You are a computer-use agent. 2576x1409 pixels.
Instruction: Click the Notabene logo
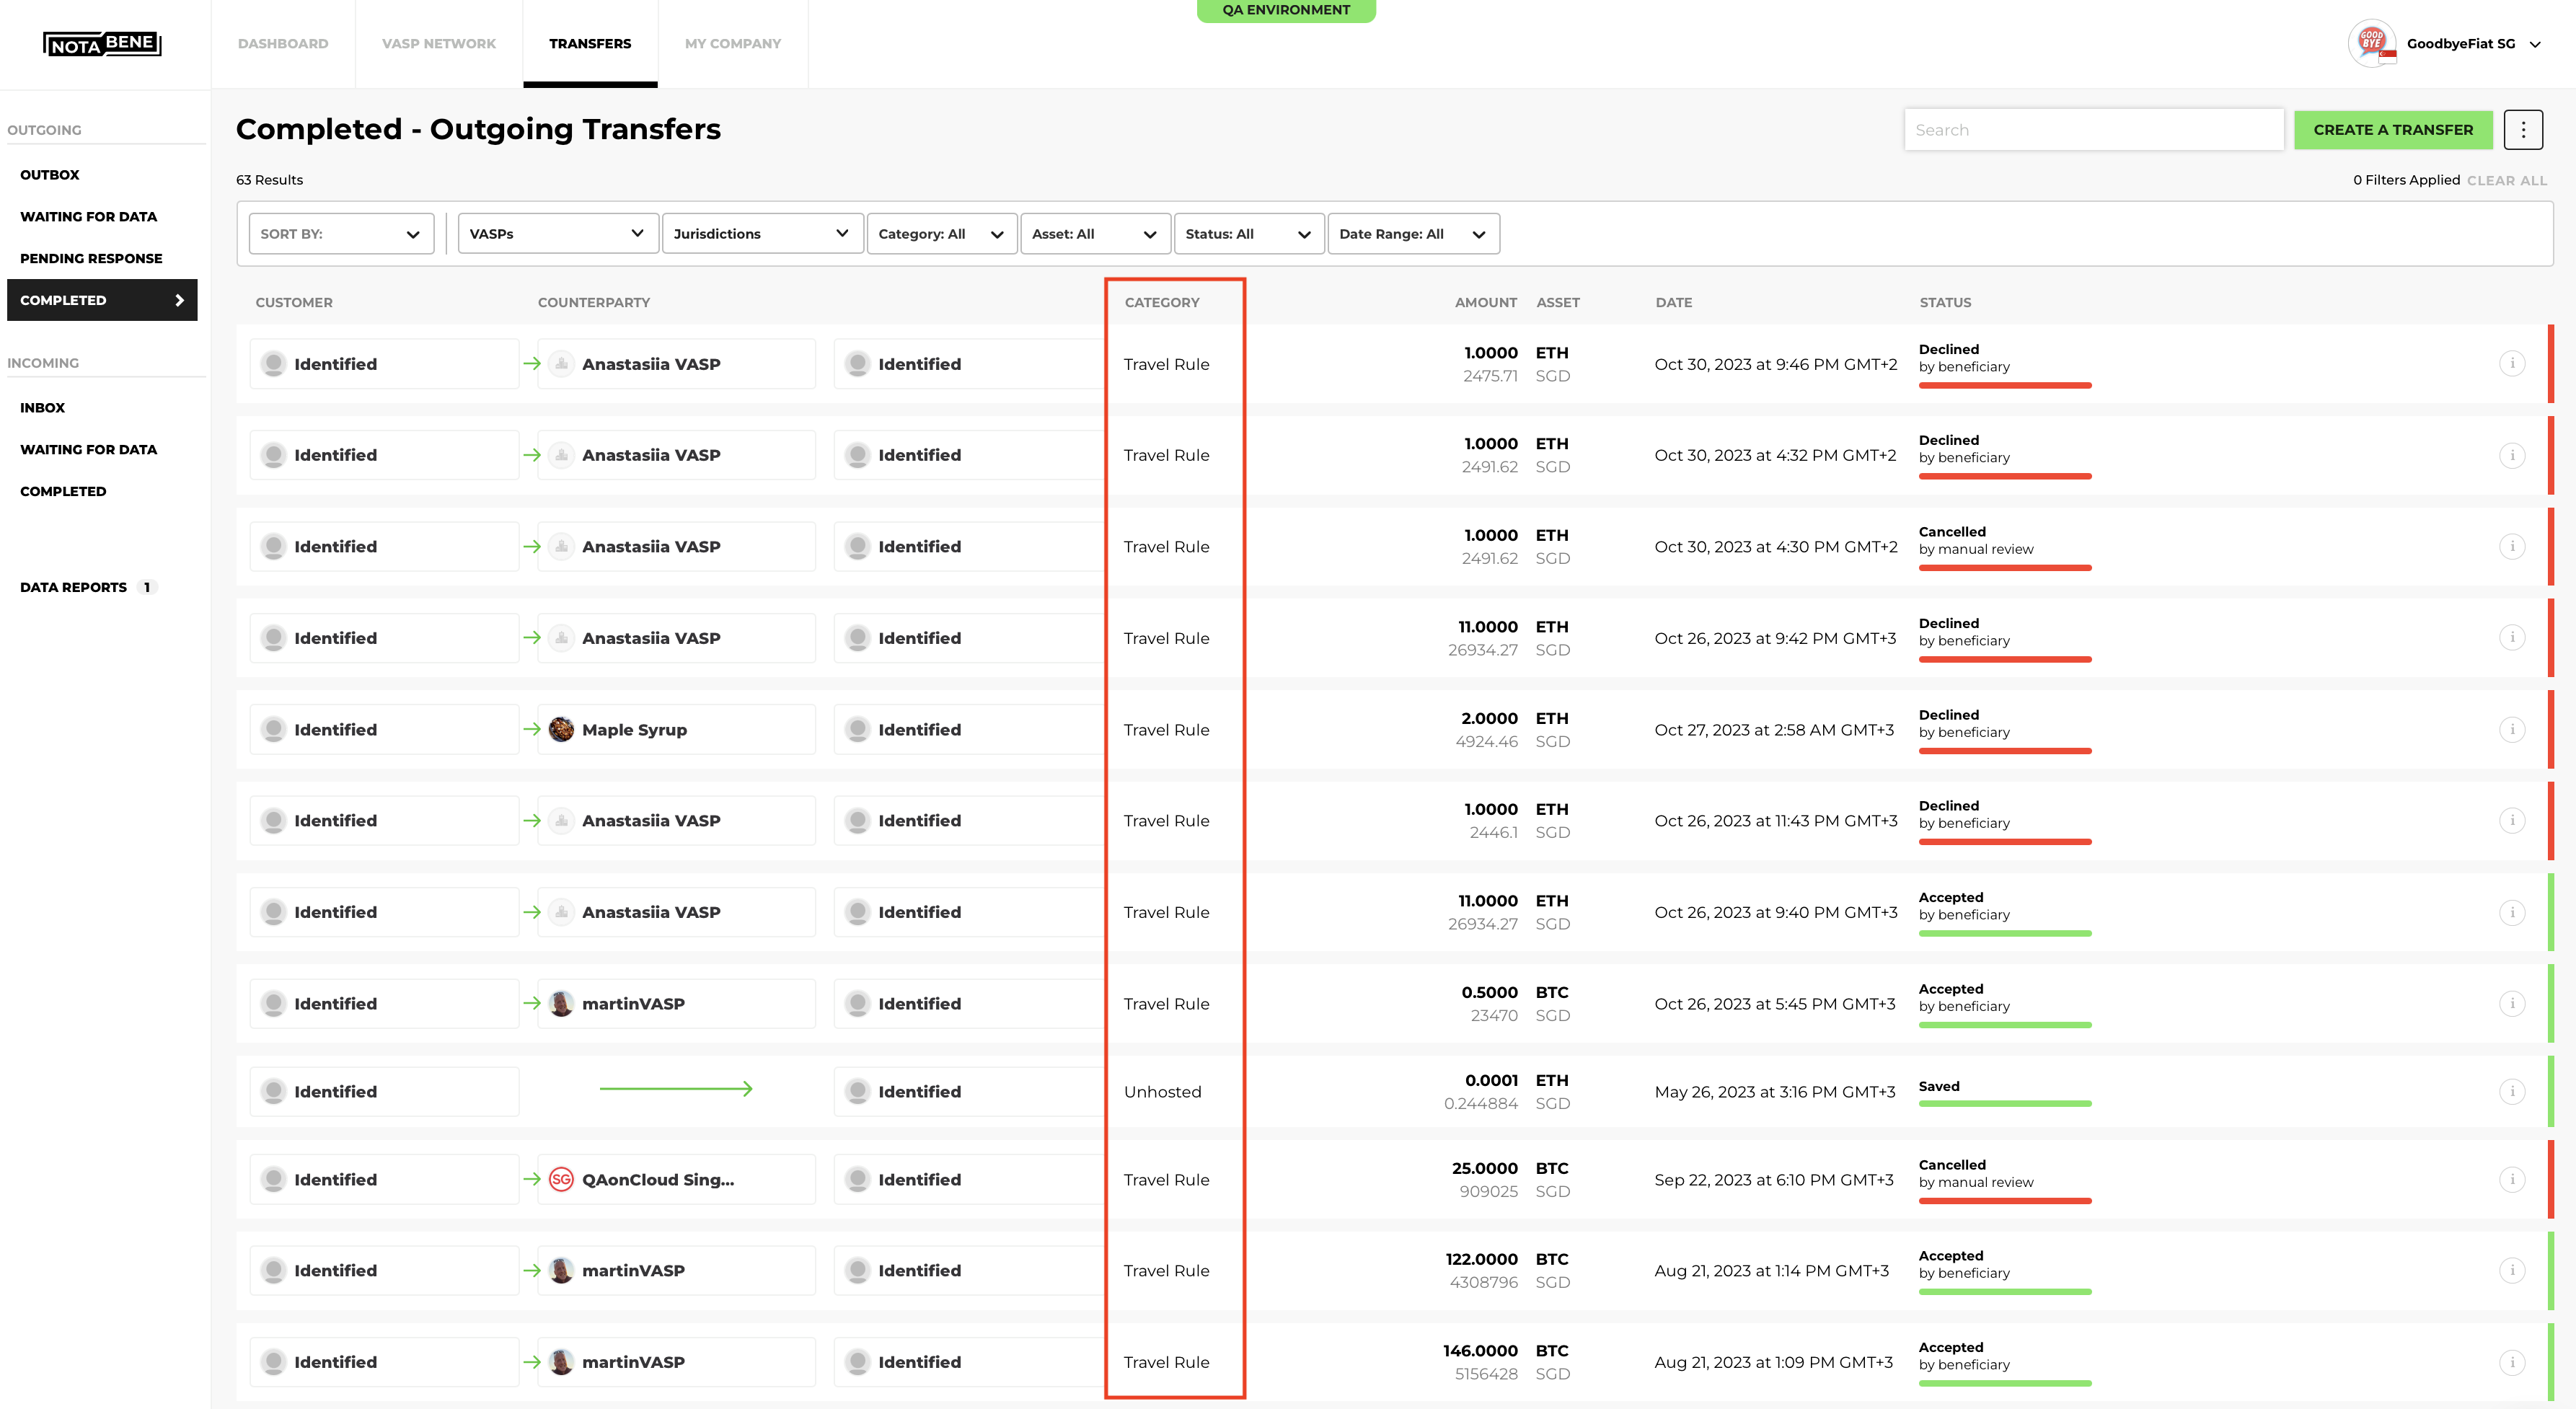(102, 44)
